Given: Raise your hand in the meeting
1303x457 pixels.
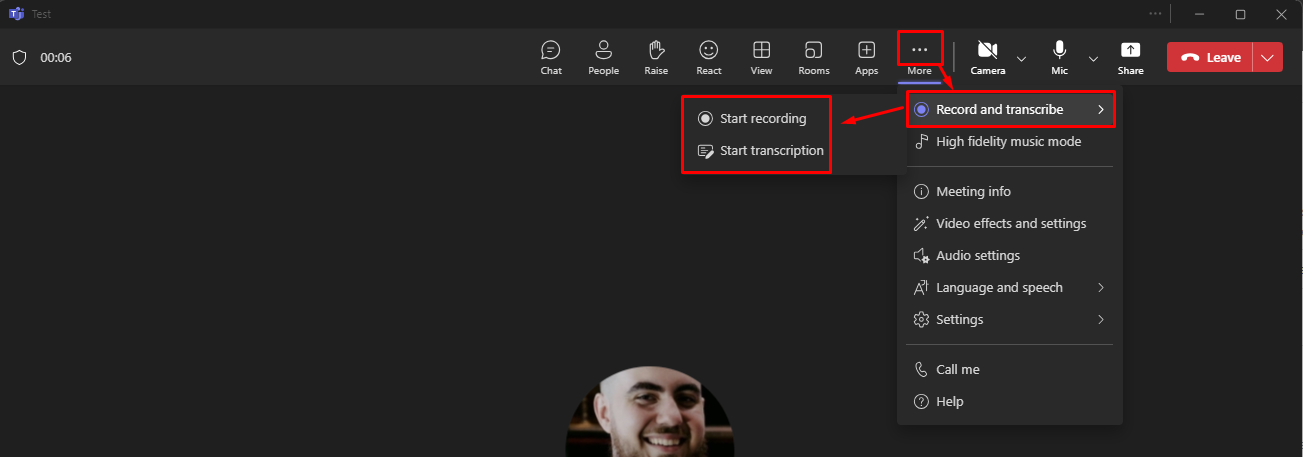Looking at the screenshot, I should click(656, 57).
